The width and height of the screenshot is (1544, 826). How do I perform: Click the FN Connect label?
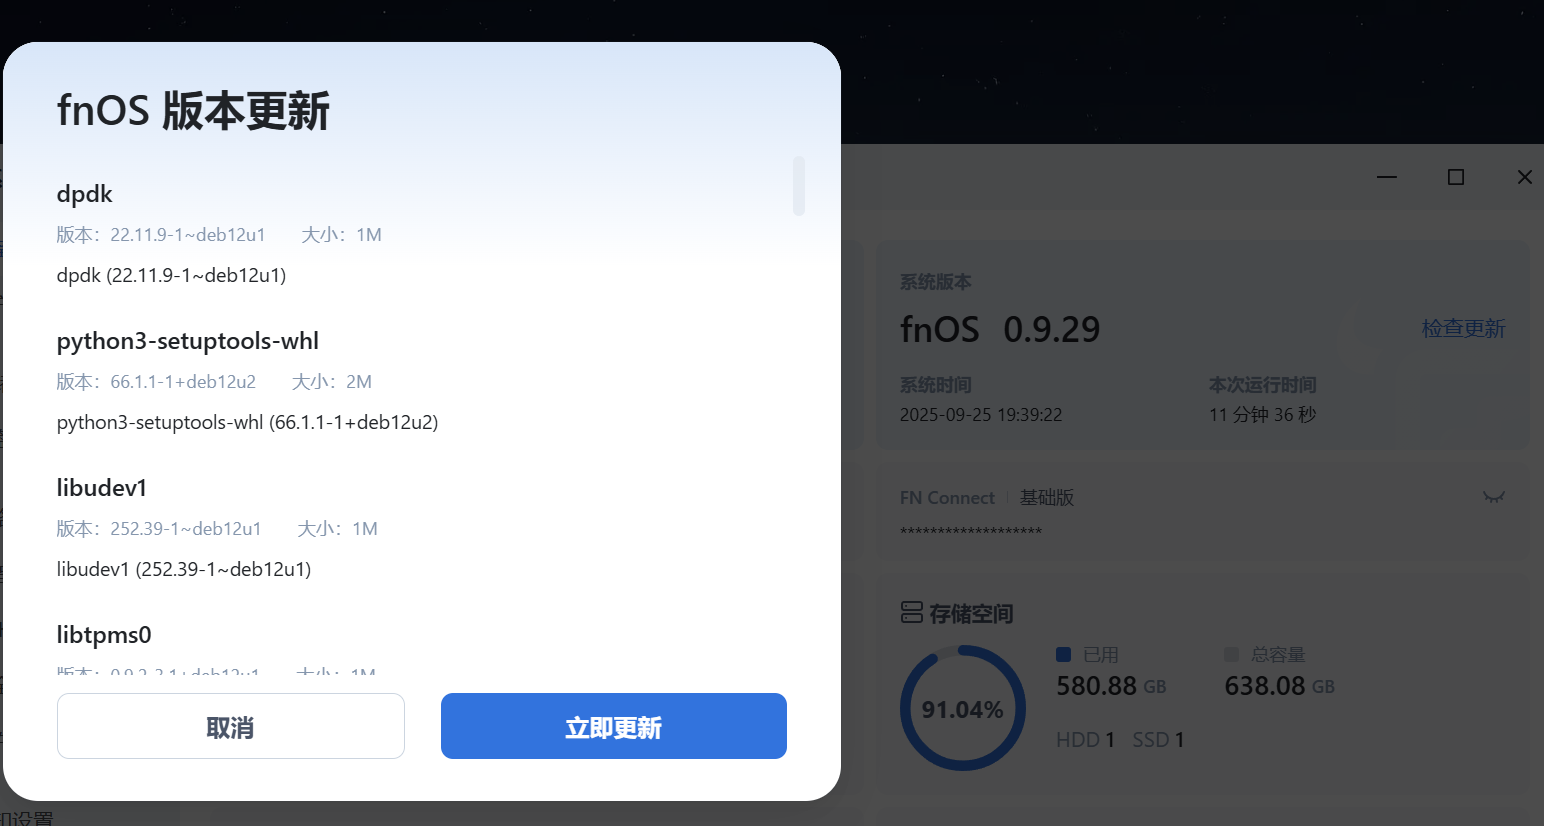[x=947, y=498]
